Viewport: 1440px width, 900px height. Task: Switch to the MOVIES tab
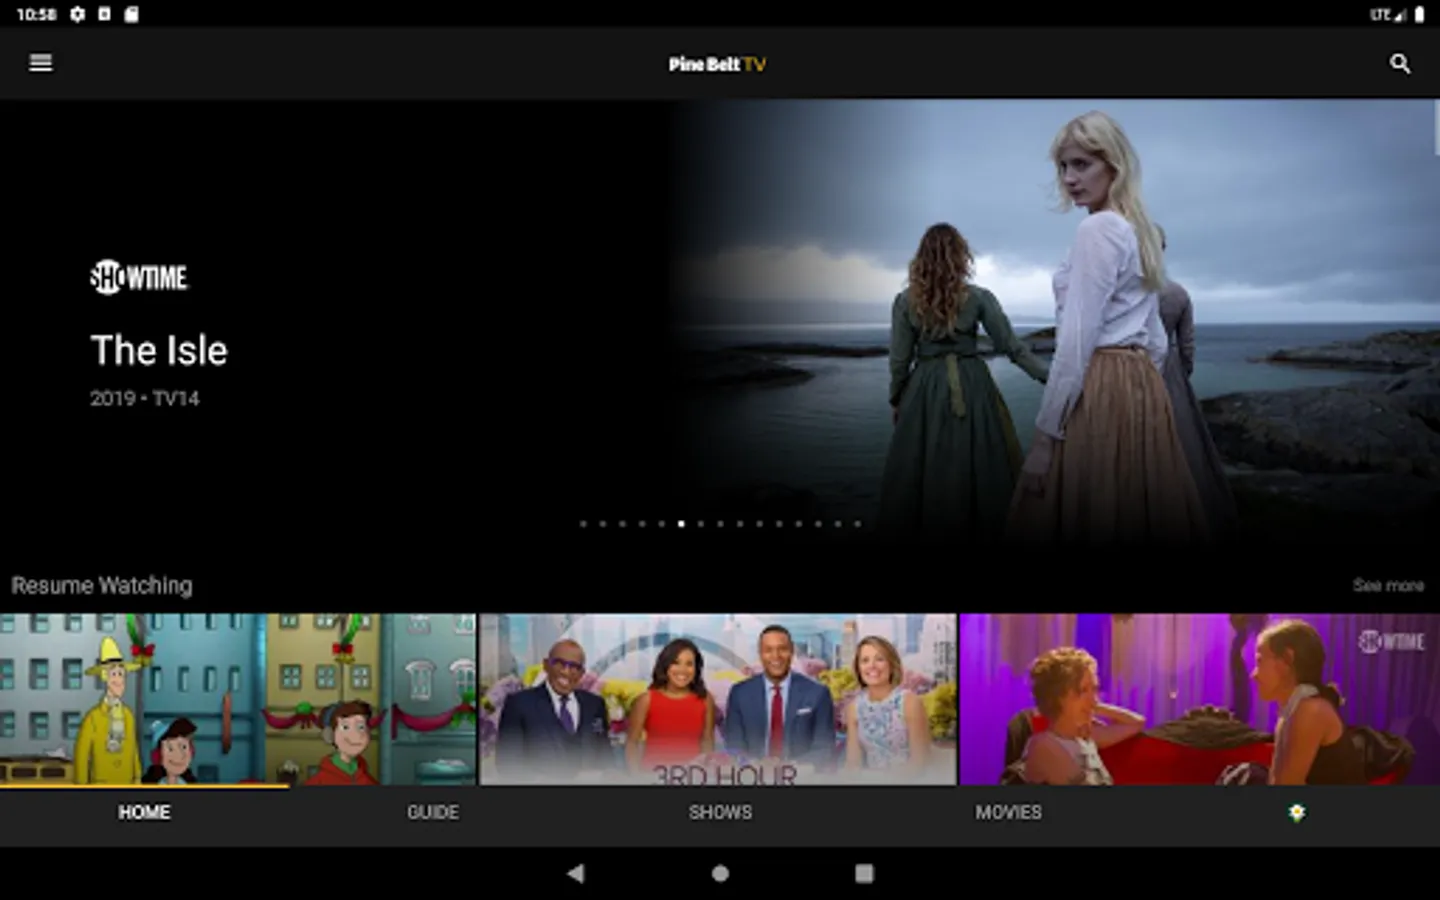(x=1008, y=813)
